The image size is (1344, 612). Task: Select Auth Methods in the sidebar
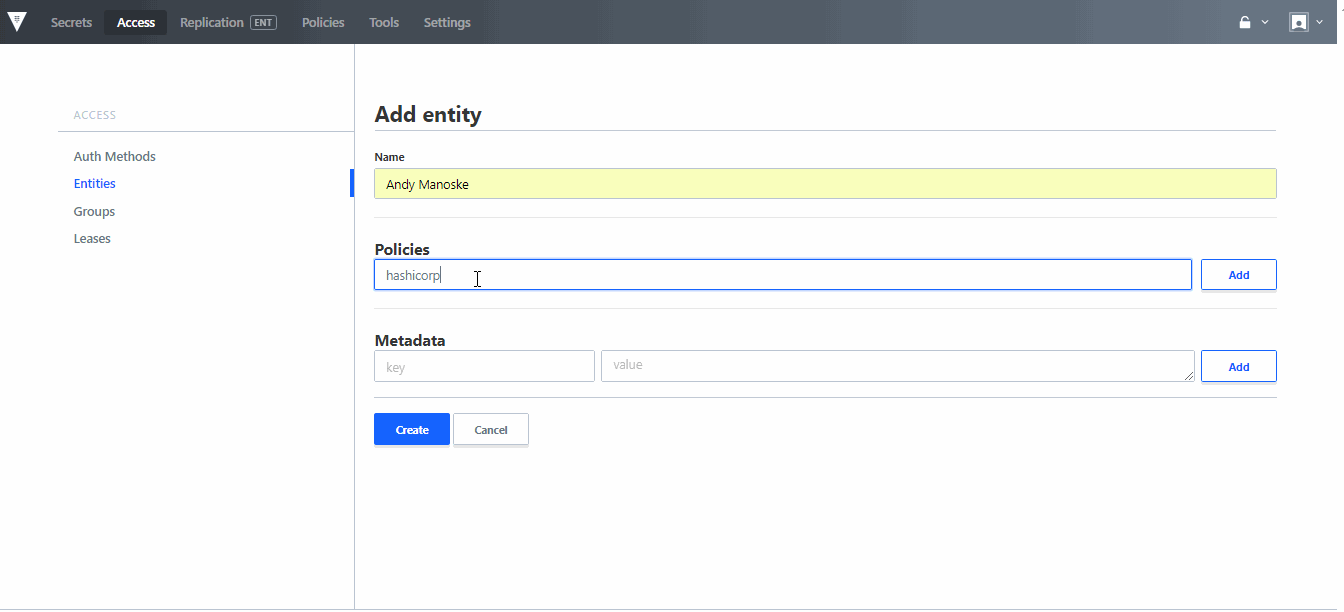[x=114, y=156]
